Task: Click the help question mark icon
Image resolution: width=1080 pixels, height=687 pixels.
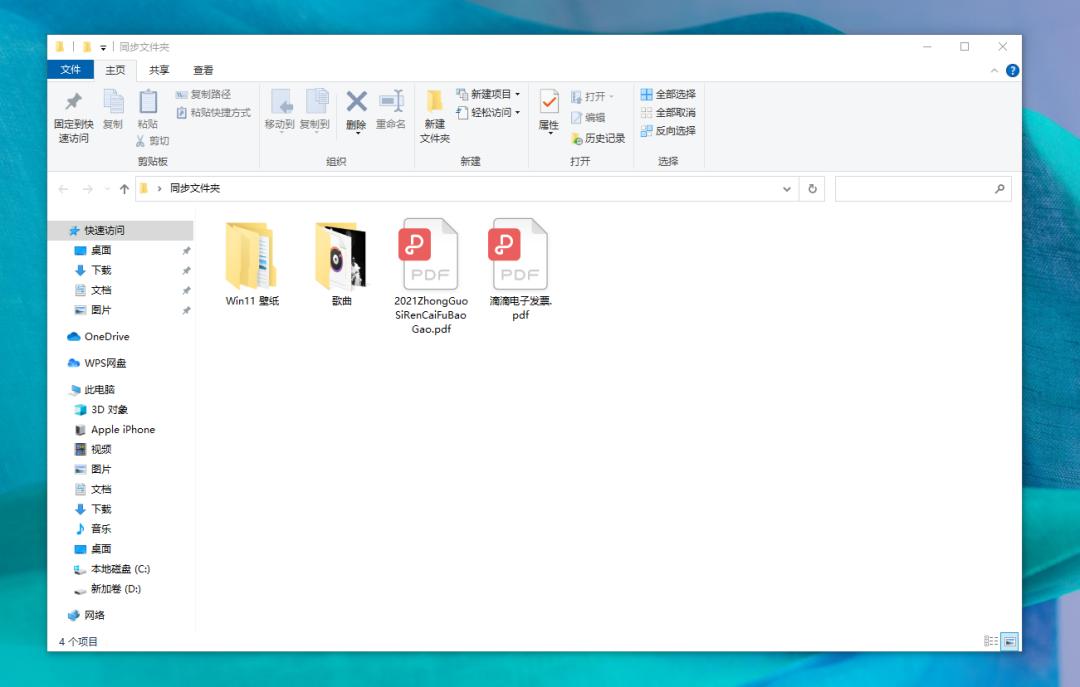Action: pos(1012,70)
